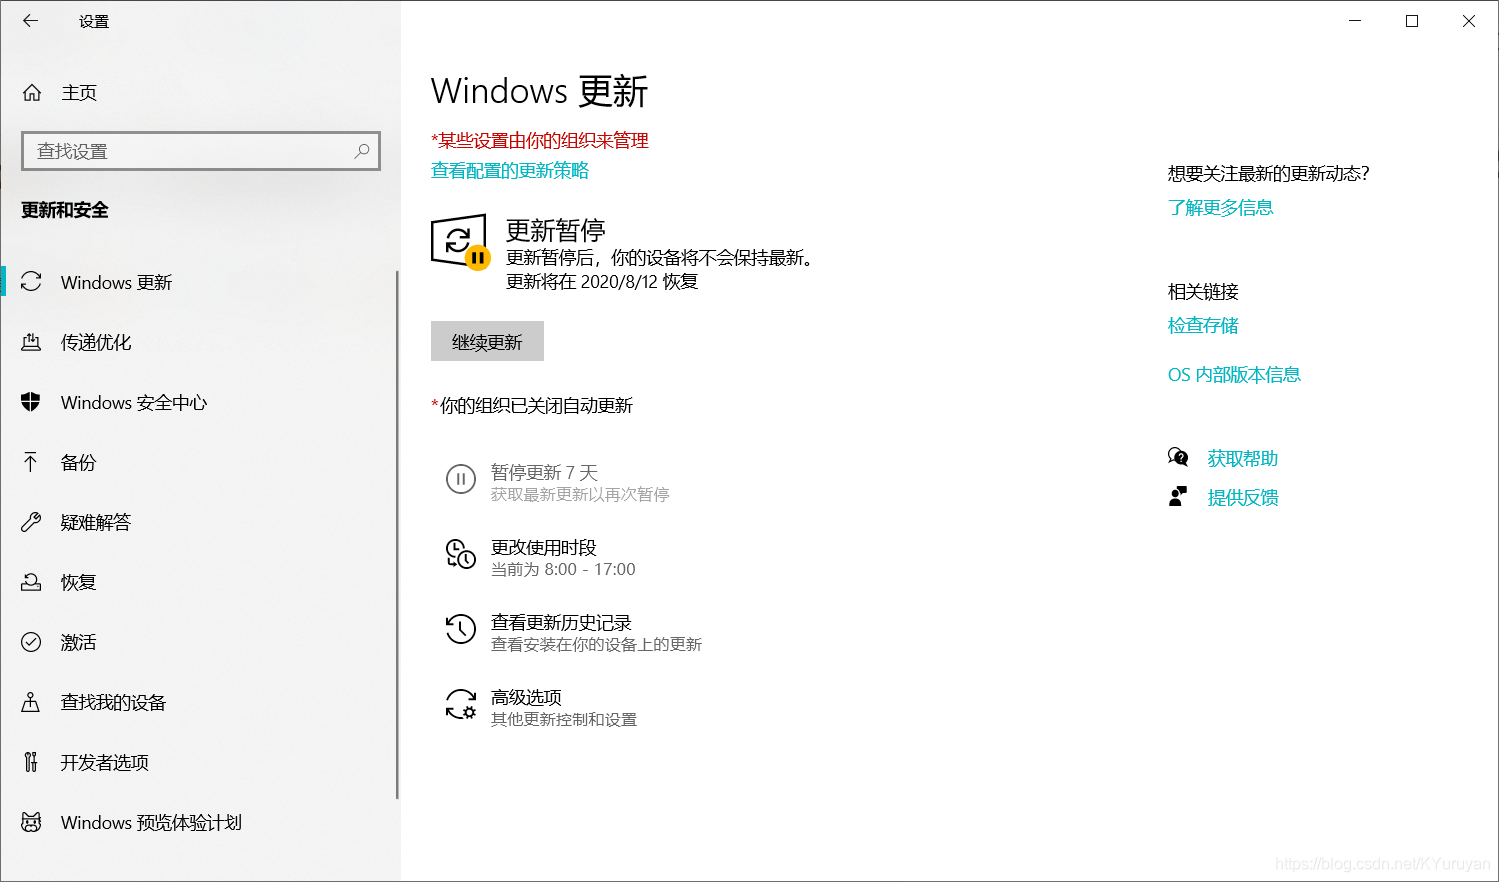Click the gear-sync icon for 高级选项
Screen dimensions: 1499x882
pos(460,704)
